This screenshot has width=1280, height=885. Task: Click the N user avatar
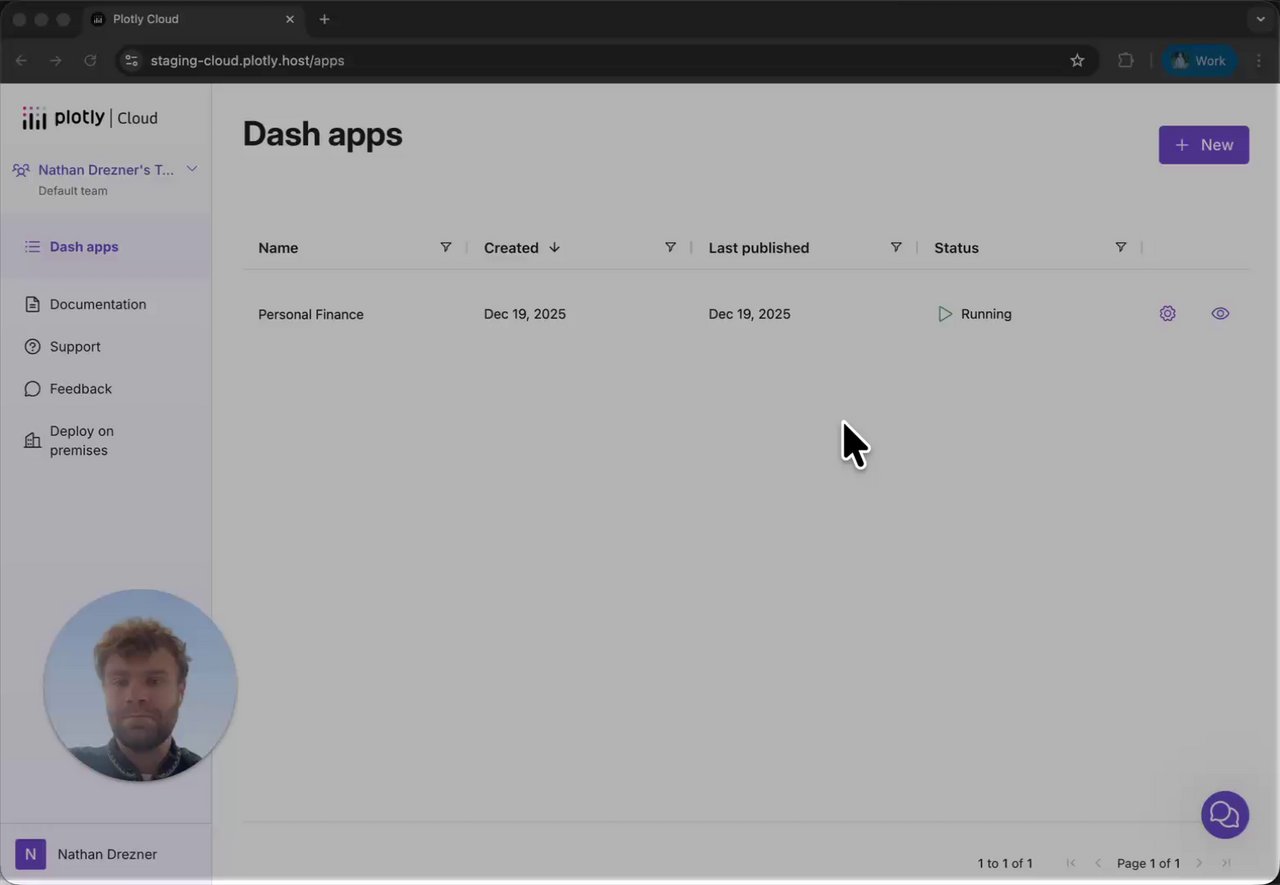[30, 854]
